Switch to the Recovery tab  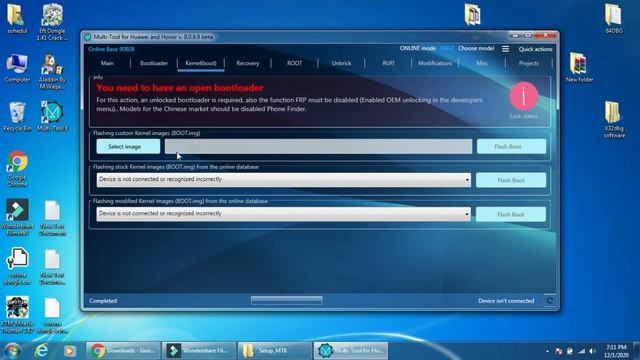coord(247,63)
